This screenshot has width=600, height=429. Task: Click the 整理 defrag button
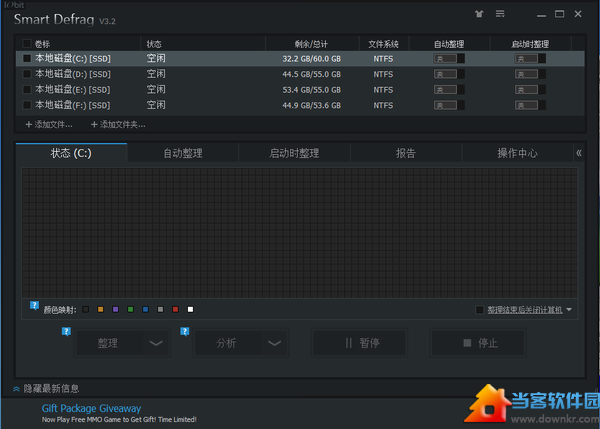pyautogui.click(x=110, y=343)
